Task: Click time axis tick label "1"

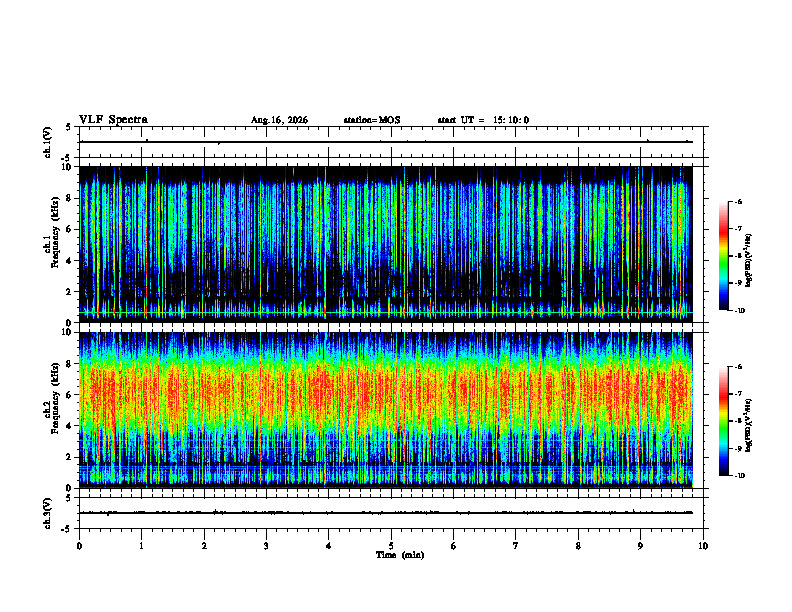Action: point(141,546)
